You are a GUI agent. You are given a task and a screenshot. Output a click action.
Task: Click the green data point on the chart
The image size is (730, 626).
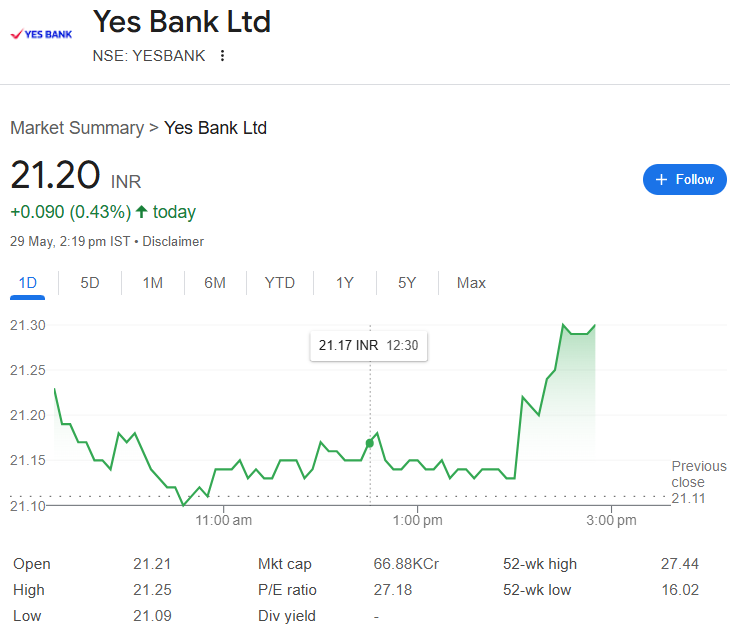(370, 443)
